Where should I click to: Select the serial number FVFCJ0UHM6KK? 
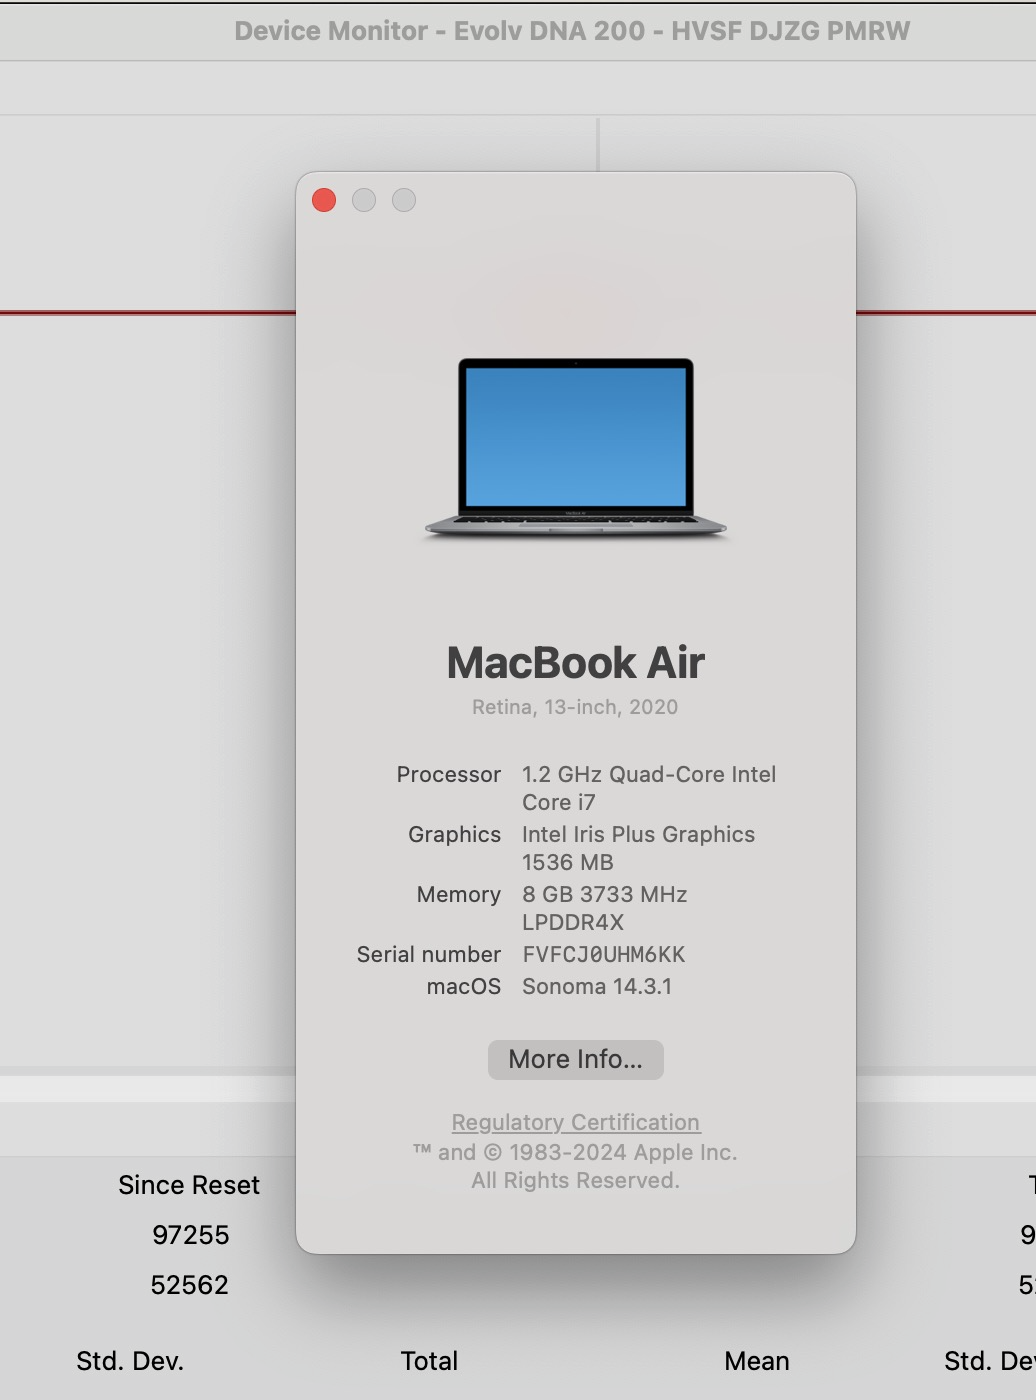tap(603, 954)
